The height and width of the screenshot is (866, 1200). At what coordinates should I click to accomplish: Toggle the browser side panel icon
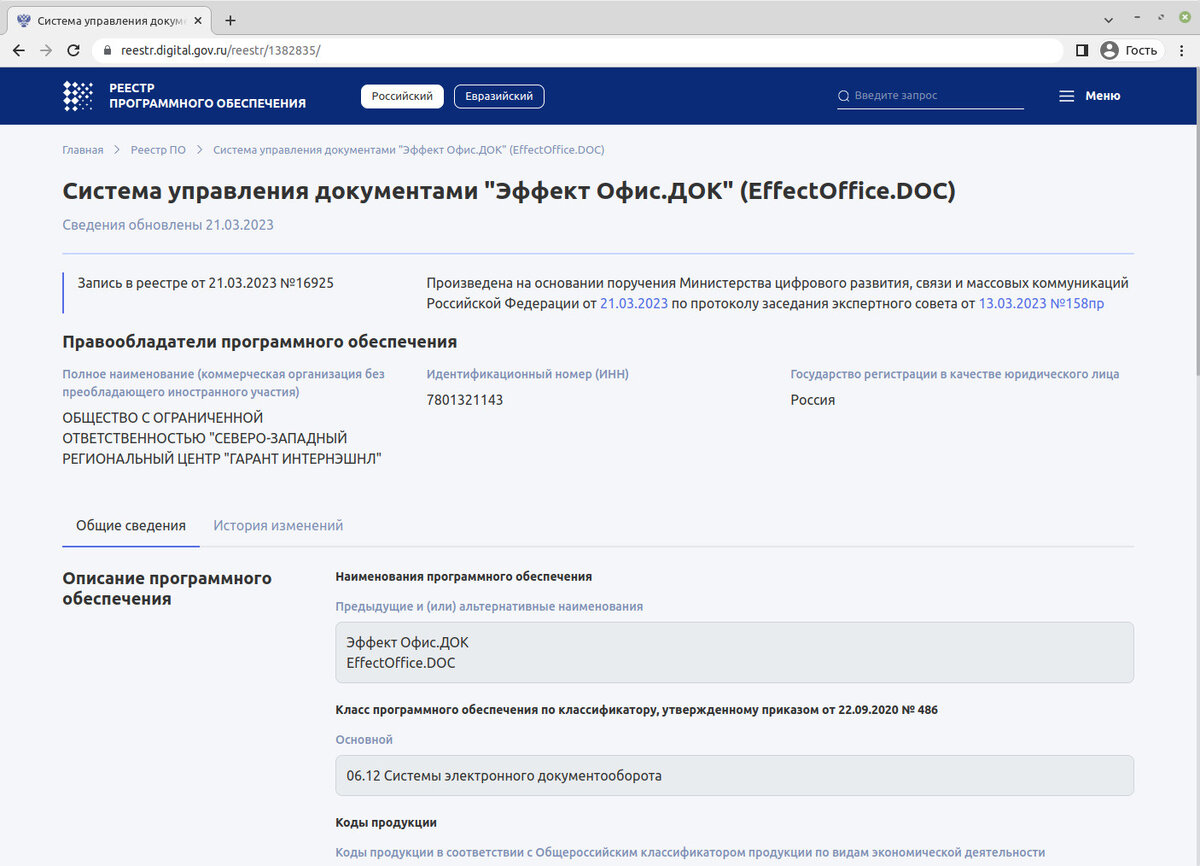point(1082,50)
